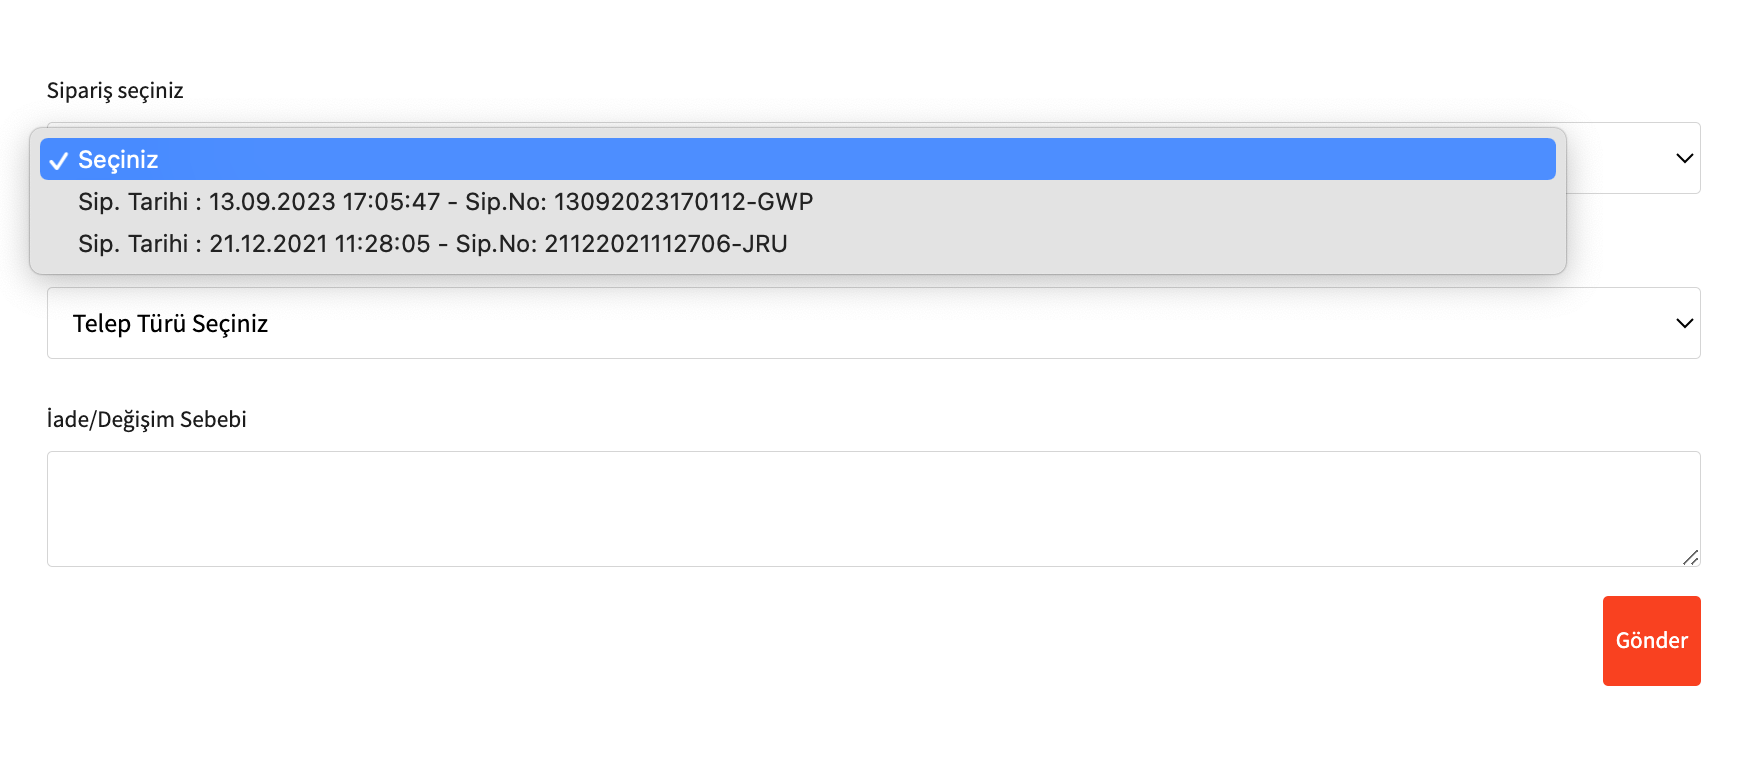Click the Sipariş seçiniz label

click(x=115, y=90)
